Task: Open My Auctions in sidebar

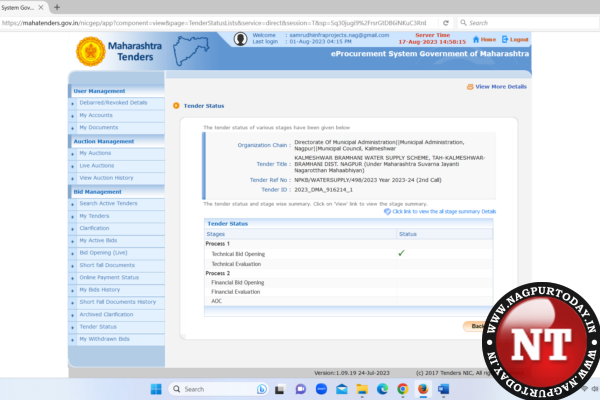Action: pos(95,153)
